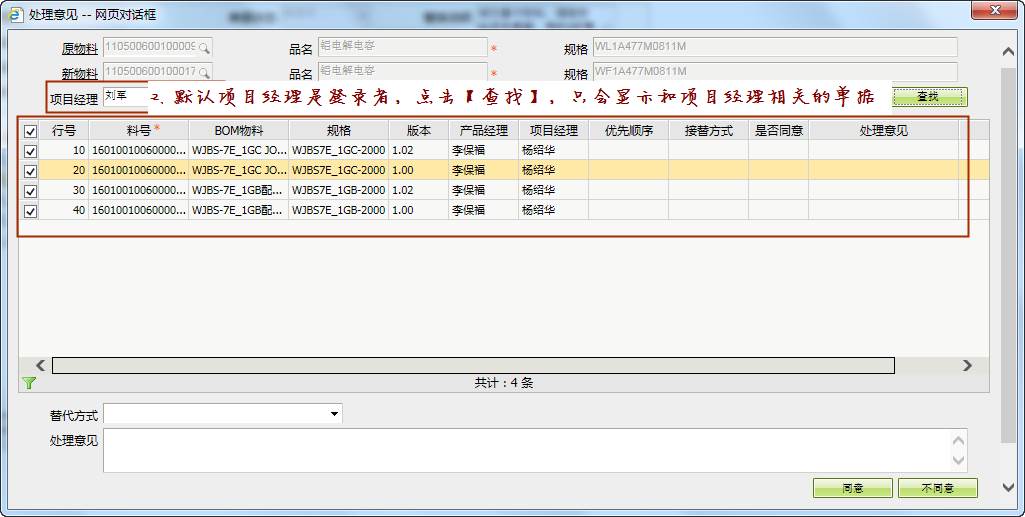The height and width of the screenshot is (517, 1025).
Task: Click the search icon in 原物料 field
Action: [204, 48]
